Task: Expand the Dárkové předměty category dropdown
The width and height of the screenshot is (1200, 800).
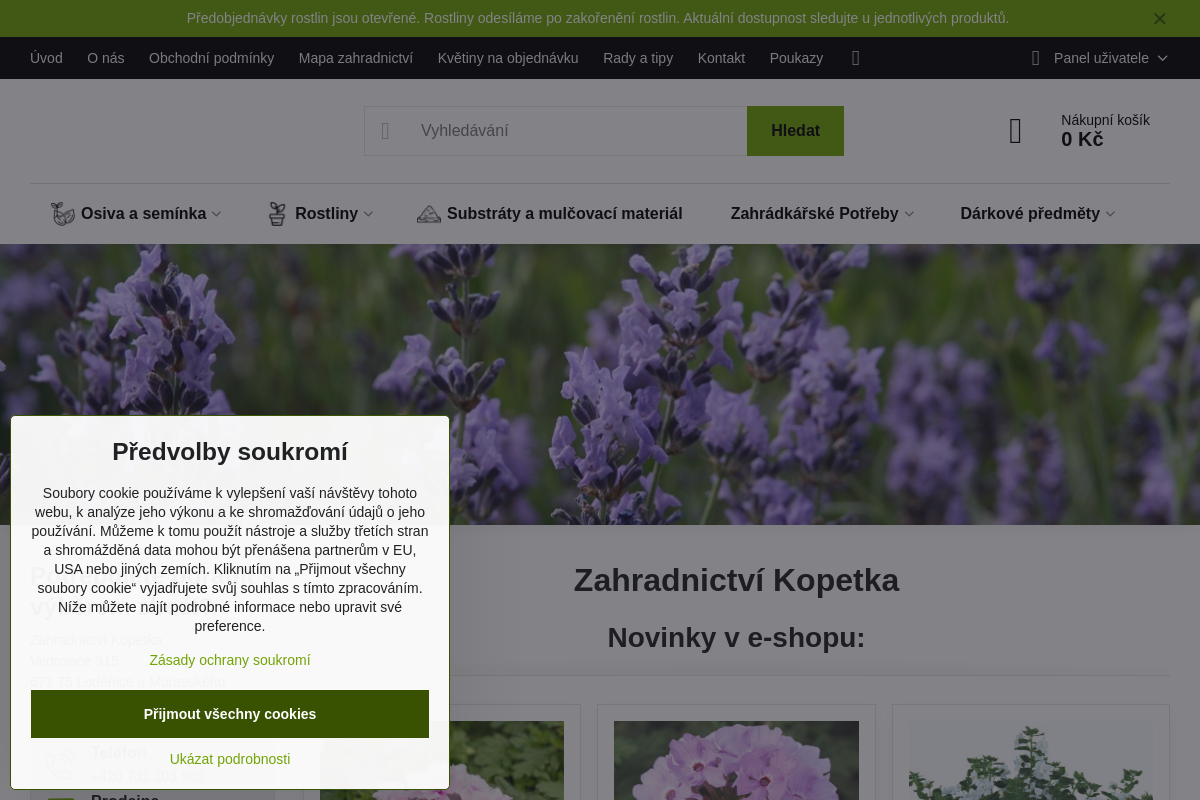Action: [x=1110, y=213]
